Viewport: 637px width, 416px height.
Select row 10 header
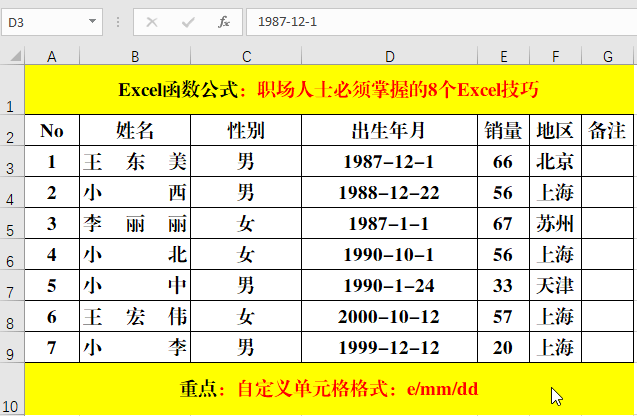tap(12, 389)
